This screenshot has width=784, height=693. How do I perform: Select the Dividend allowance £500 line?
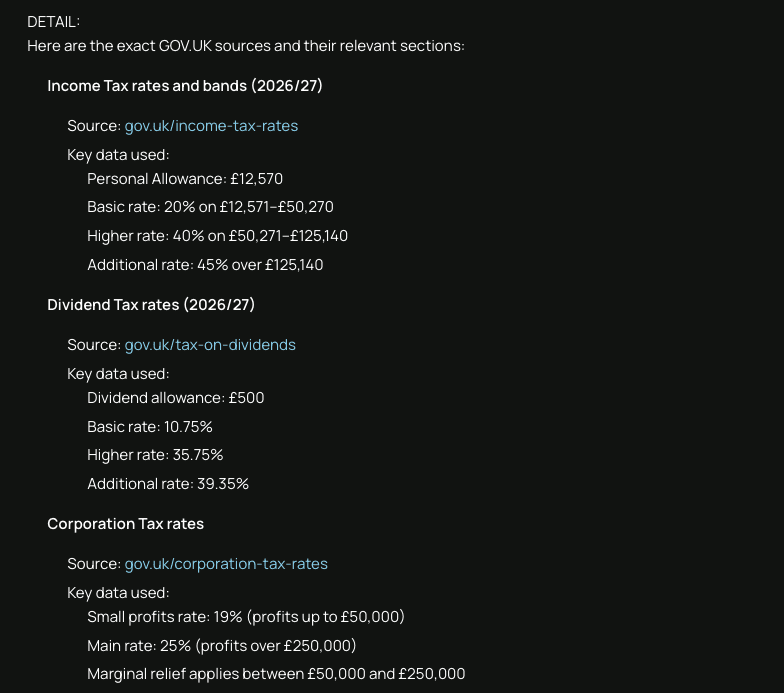pos(176,398)
